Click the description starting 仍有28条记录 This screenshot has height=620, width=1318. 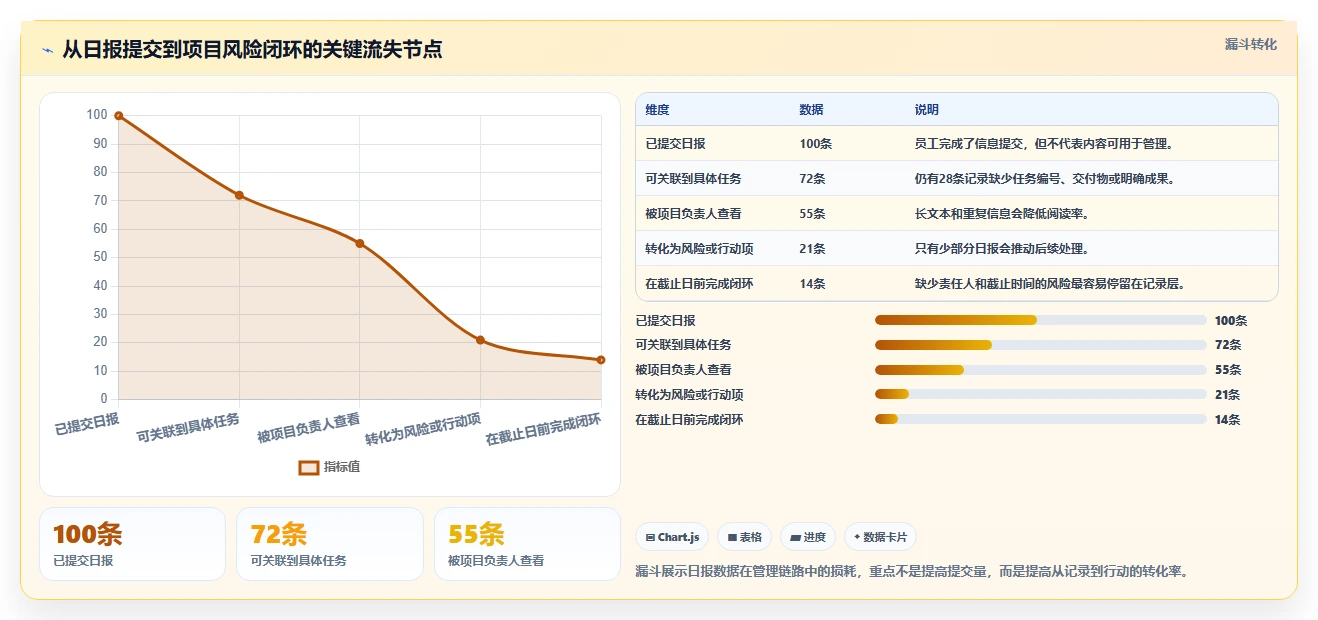pyautogui.click(x=1044, y=179)
